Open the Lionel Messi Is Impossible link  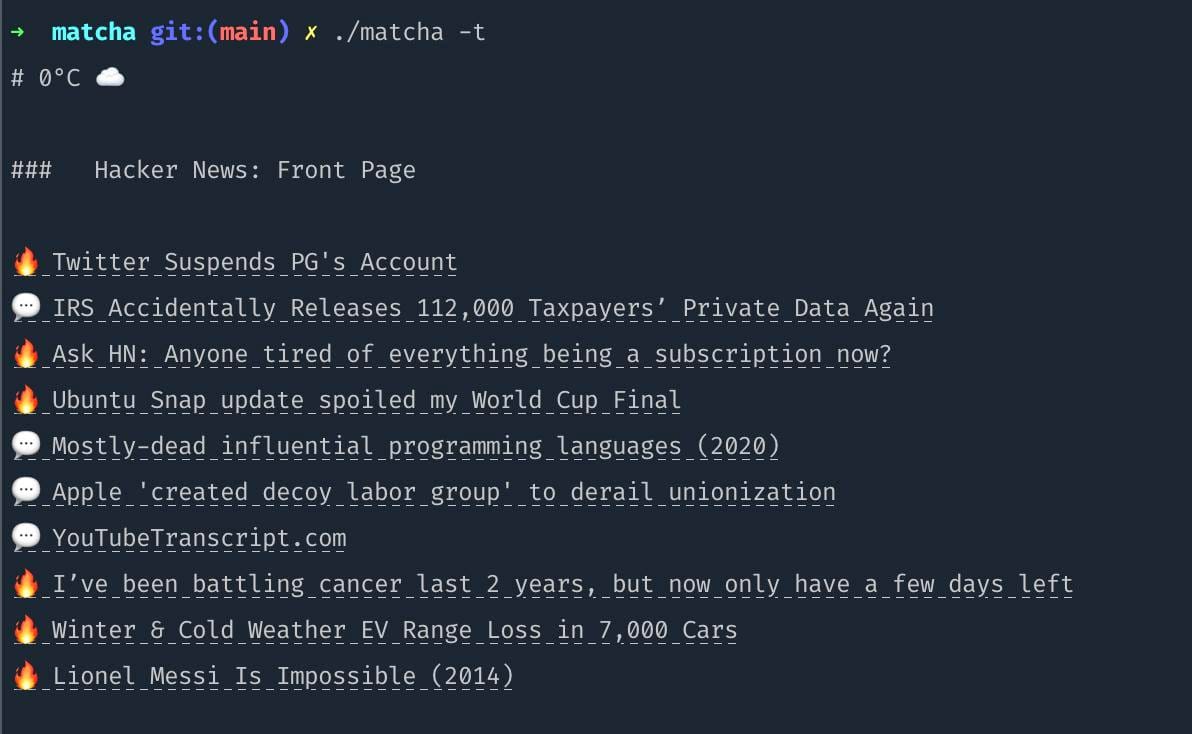pos(282,677)
